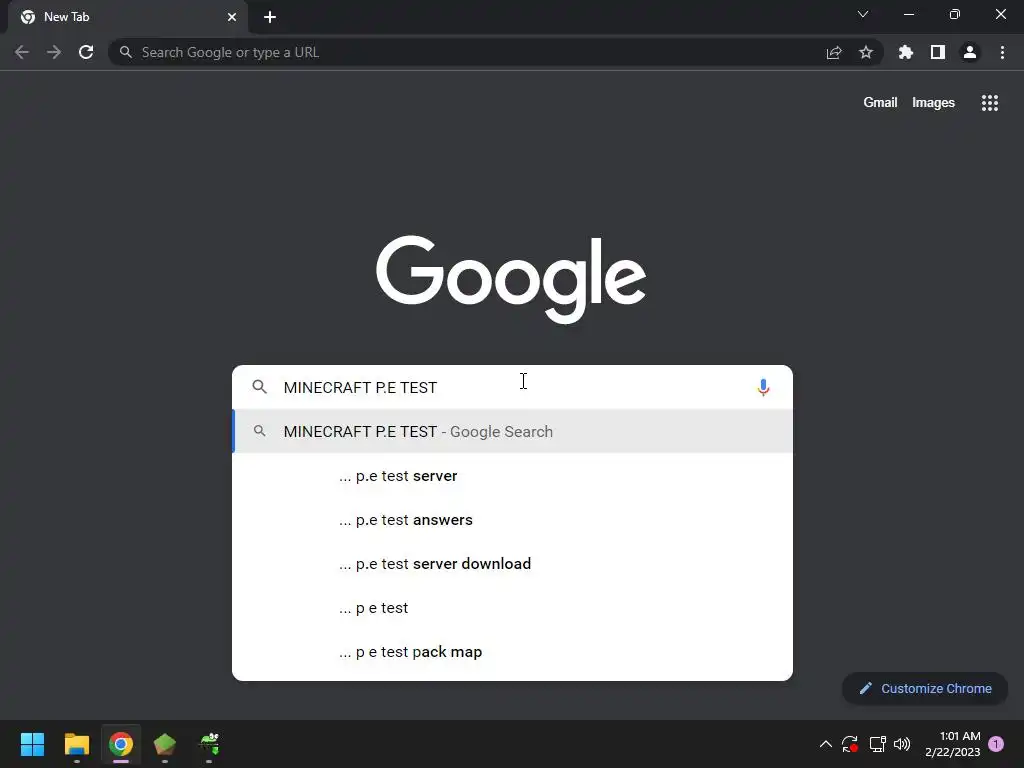
Task: Restore down the Chrome window
Action: pyautogui.click(x=955, y=14)
